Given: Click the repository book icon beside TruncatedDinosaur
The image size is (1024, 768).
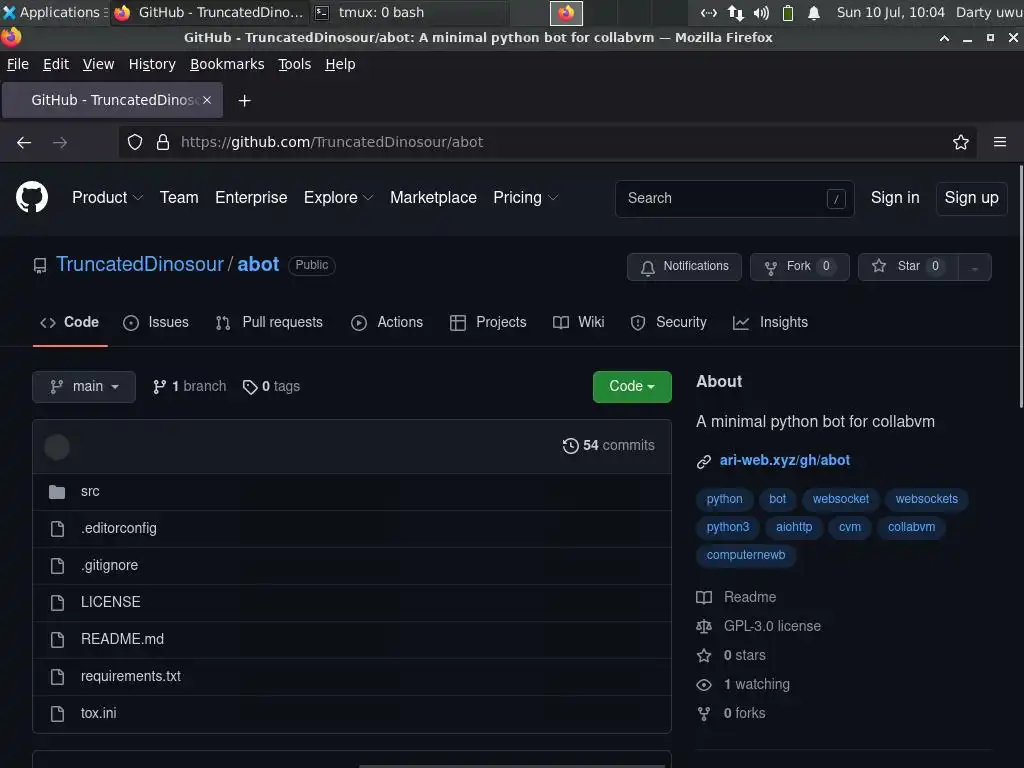Looking at the screenshot, I should tap(40, 265).
